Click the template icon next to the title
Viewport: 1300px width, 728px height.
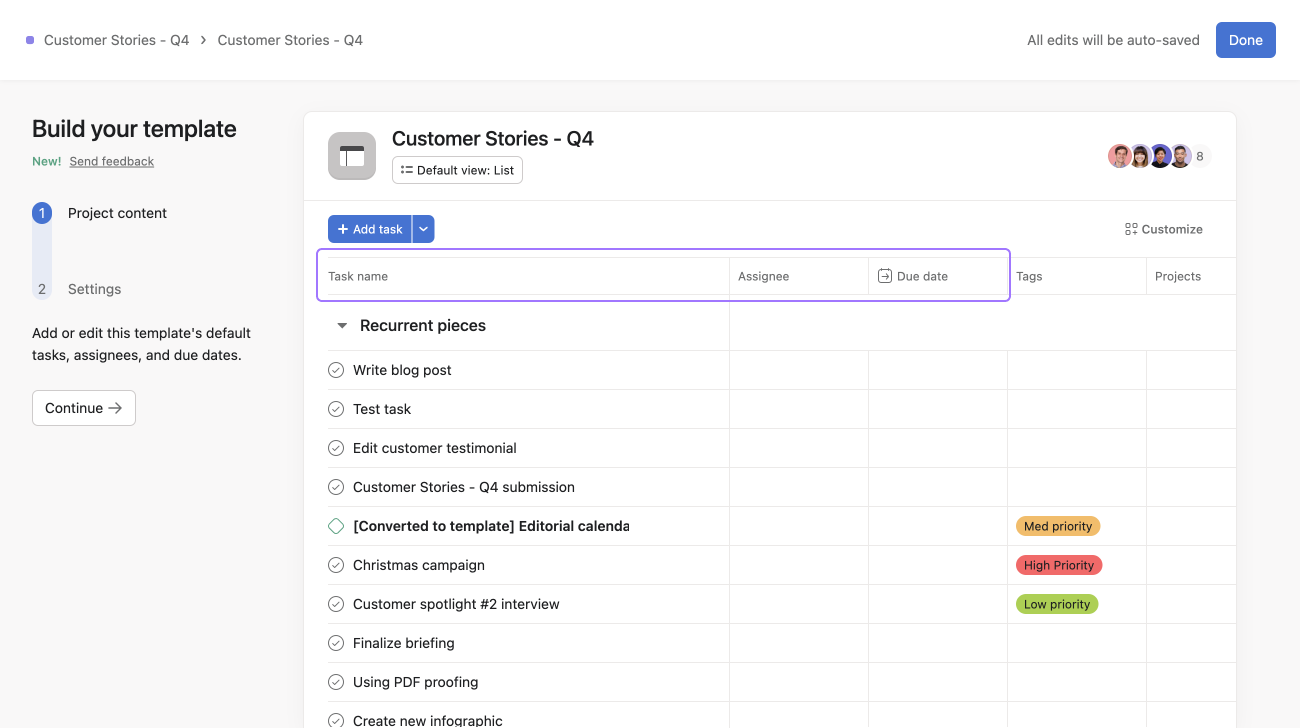pos(351,156)
